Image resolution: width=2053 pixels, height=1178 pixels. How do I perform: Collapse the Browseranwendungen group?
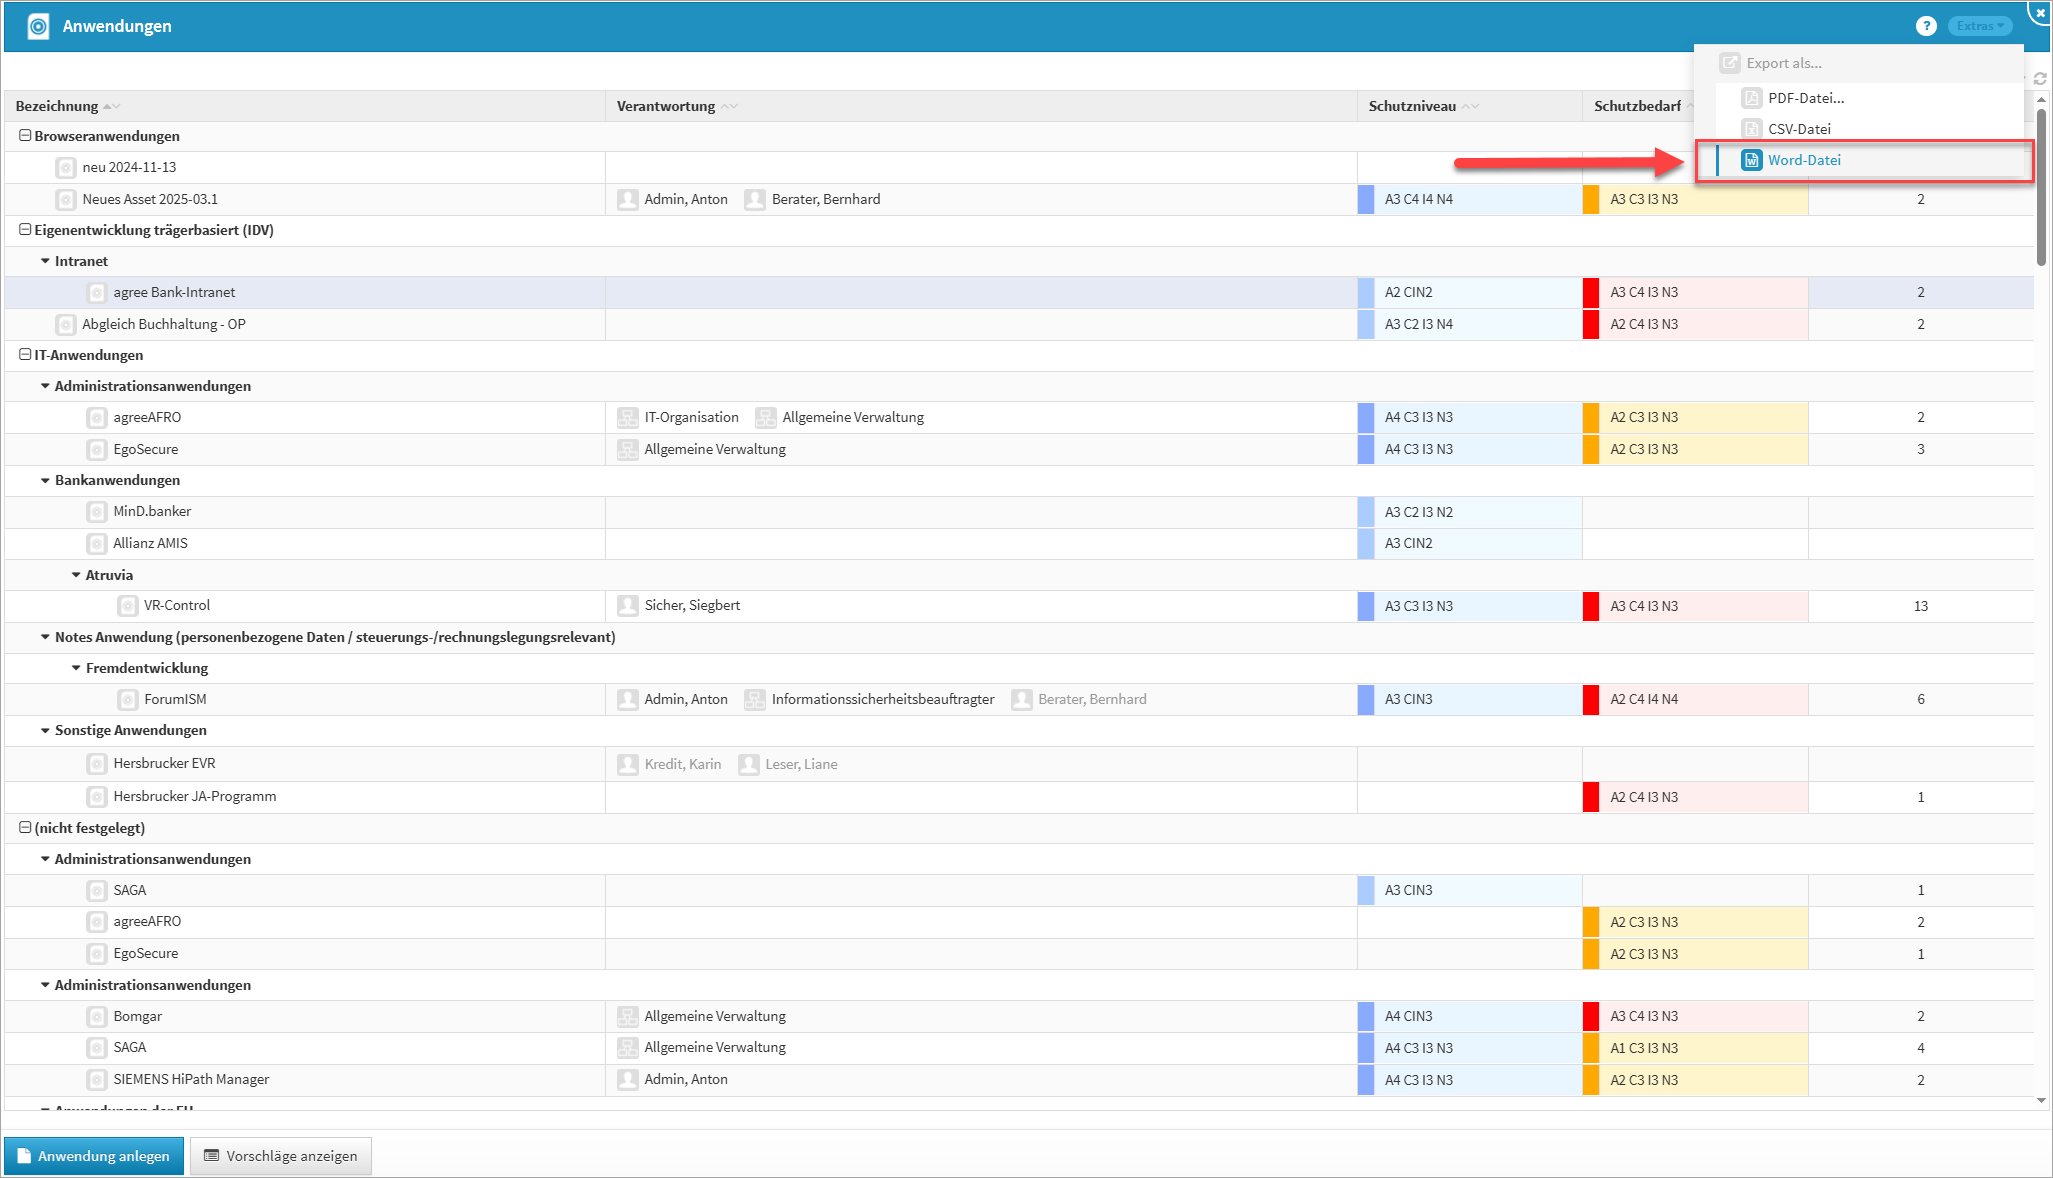(25, 136)
